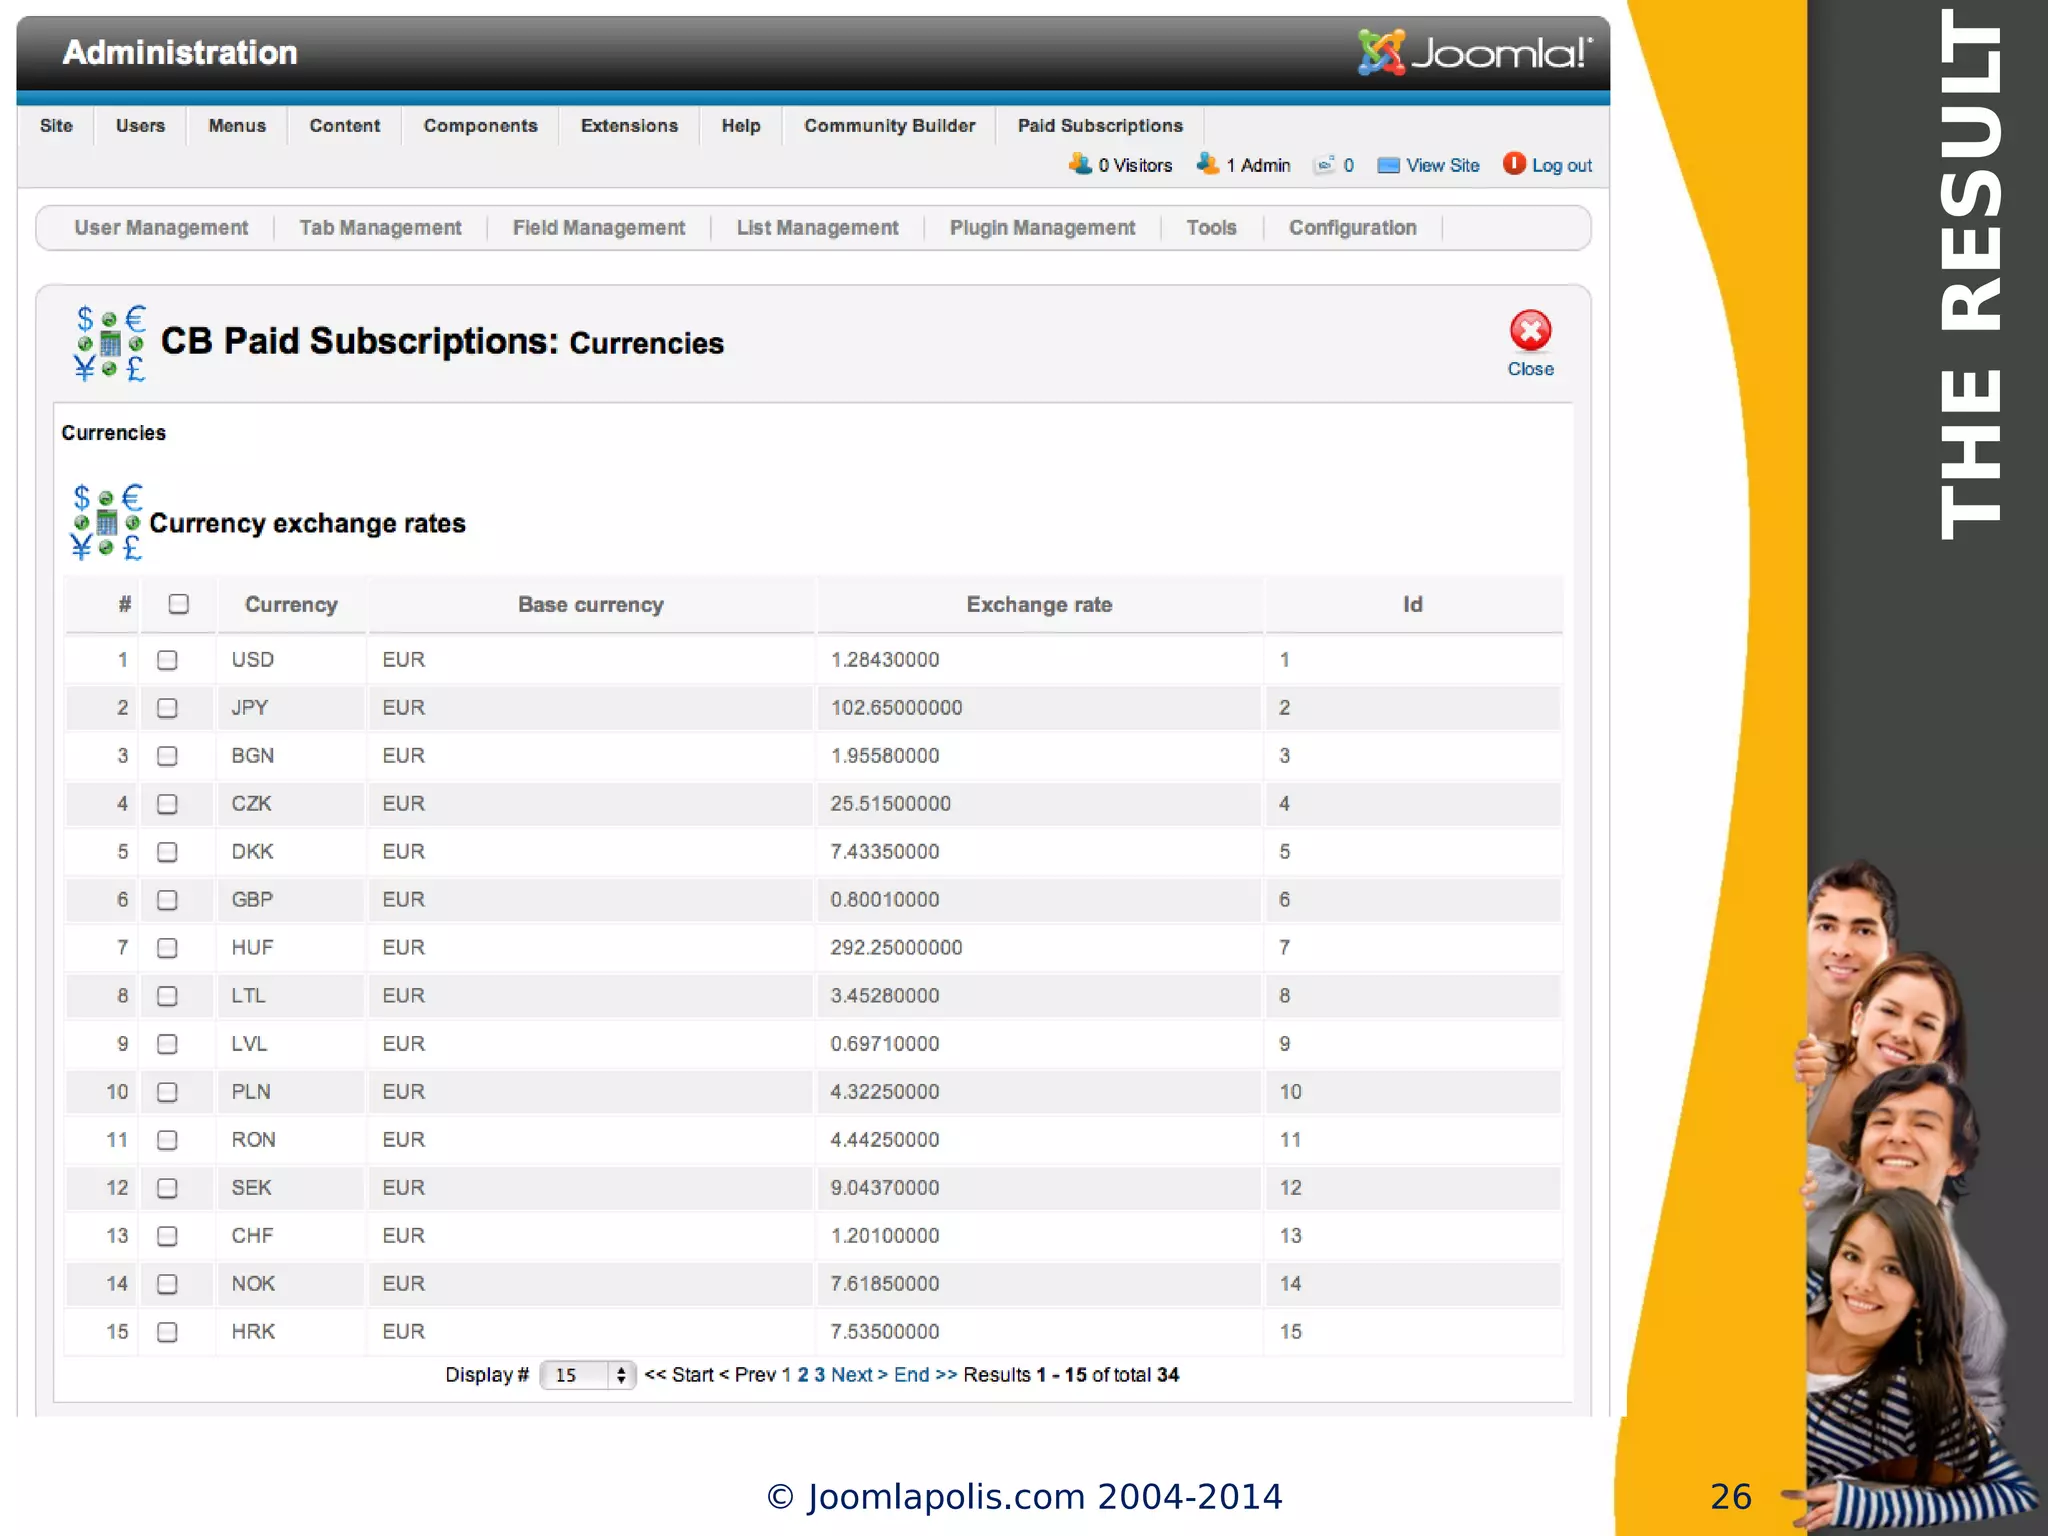The height and width of the screenshot is (1536, 2048).
Task: Click the red Close icon
Action: pyautogui.click(x=1529, y=332)
